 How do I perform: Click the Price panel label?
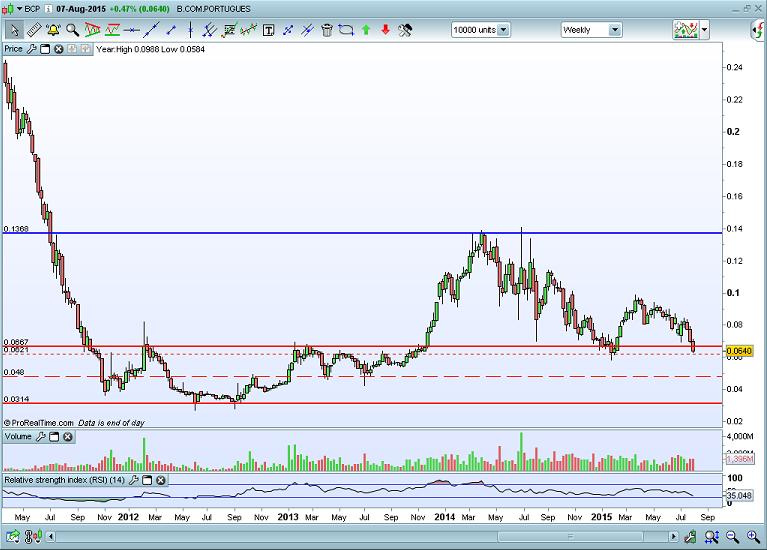[14, 49]
